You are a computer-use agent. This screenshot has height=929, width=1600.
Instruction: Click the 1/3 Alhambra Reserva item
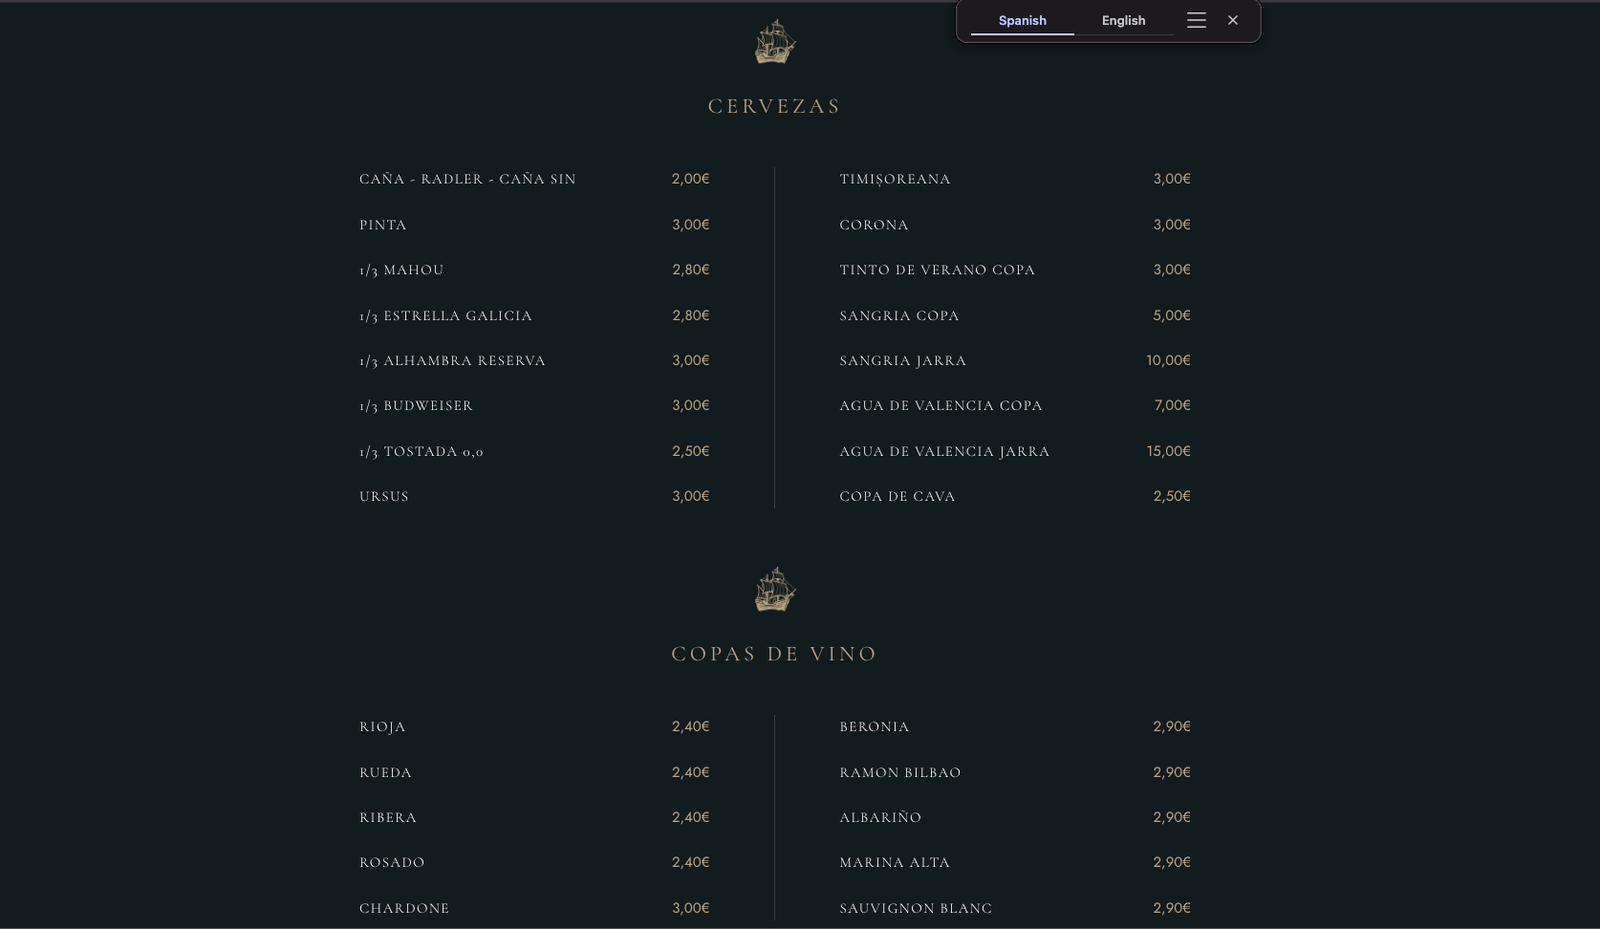(452, 360)
